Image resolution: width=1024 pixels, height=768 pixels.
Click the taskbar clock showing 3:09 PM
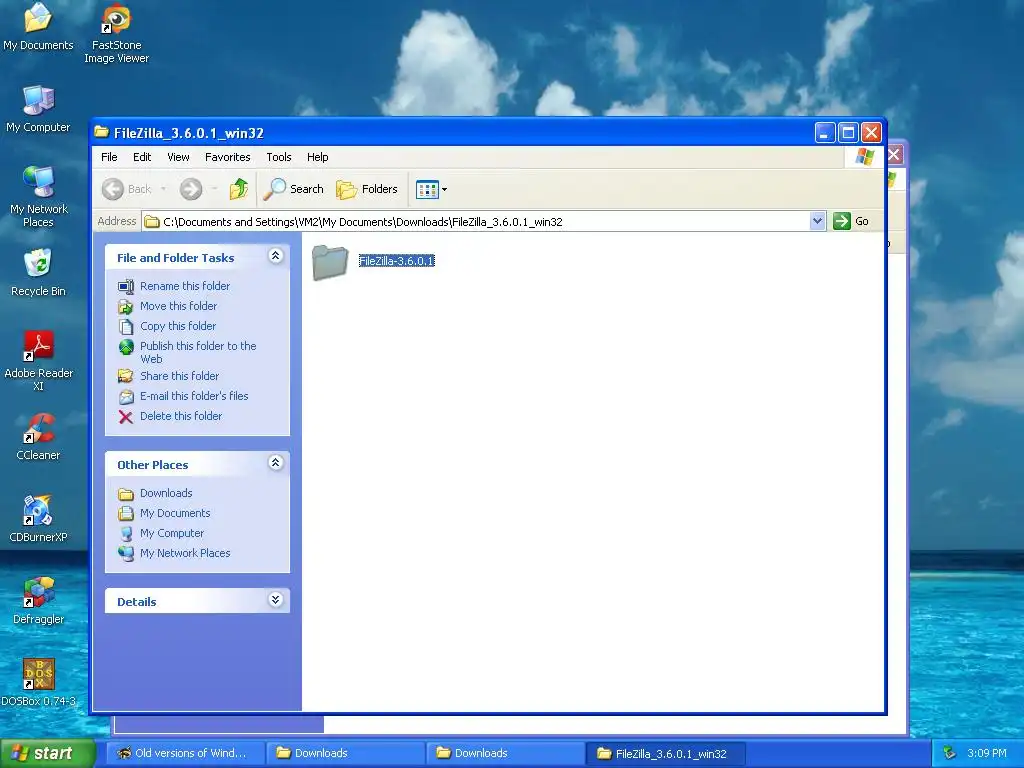(986, 753)
